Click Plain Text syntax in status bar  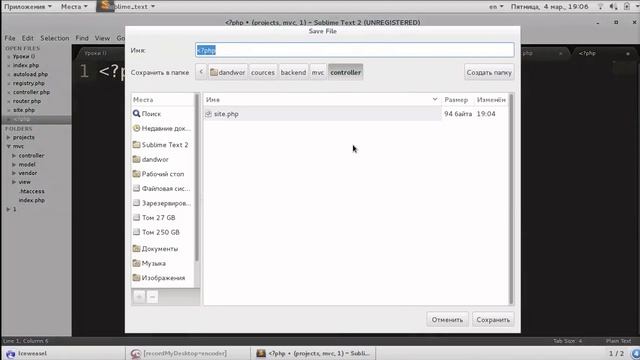point(618,341)
